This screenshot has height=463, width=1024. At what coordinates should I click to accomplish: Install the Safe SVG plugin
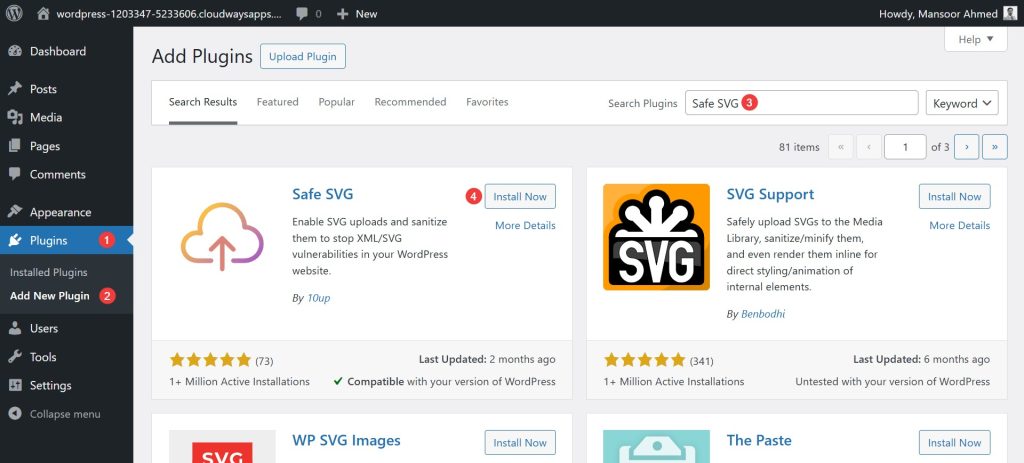pos(520,197)
